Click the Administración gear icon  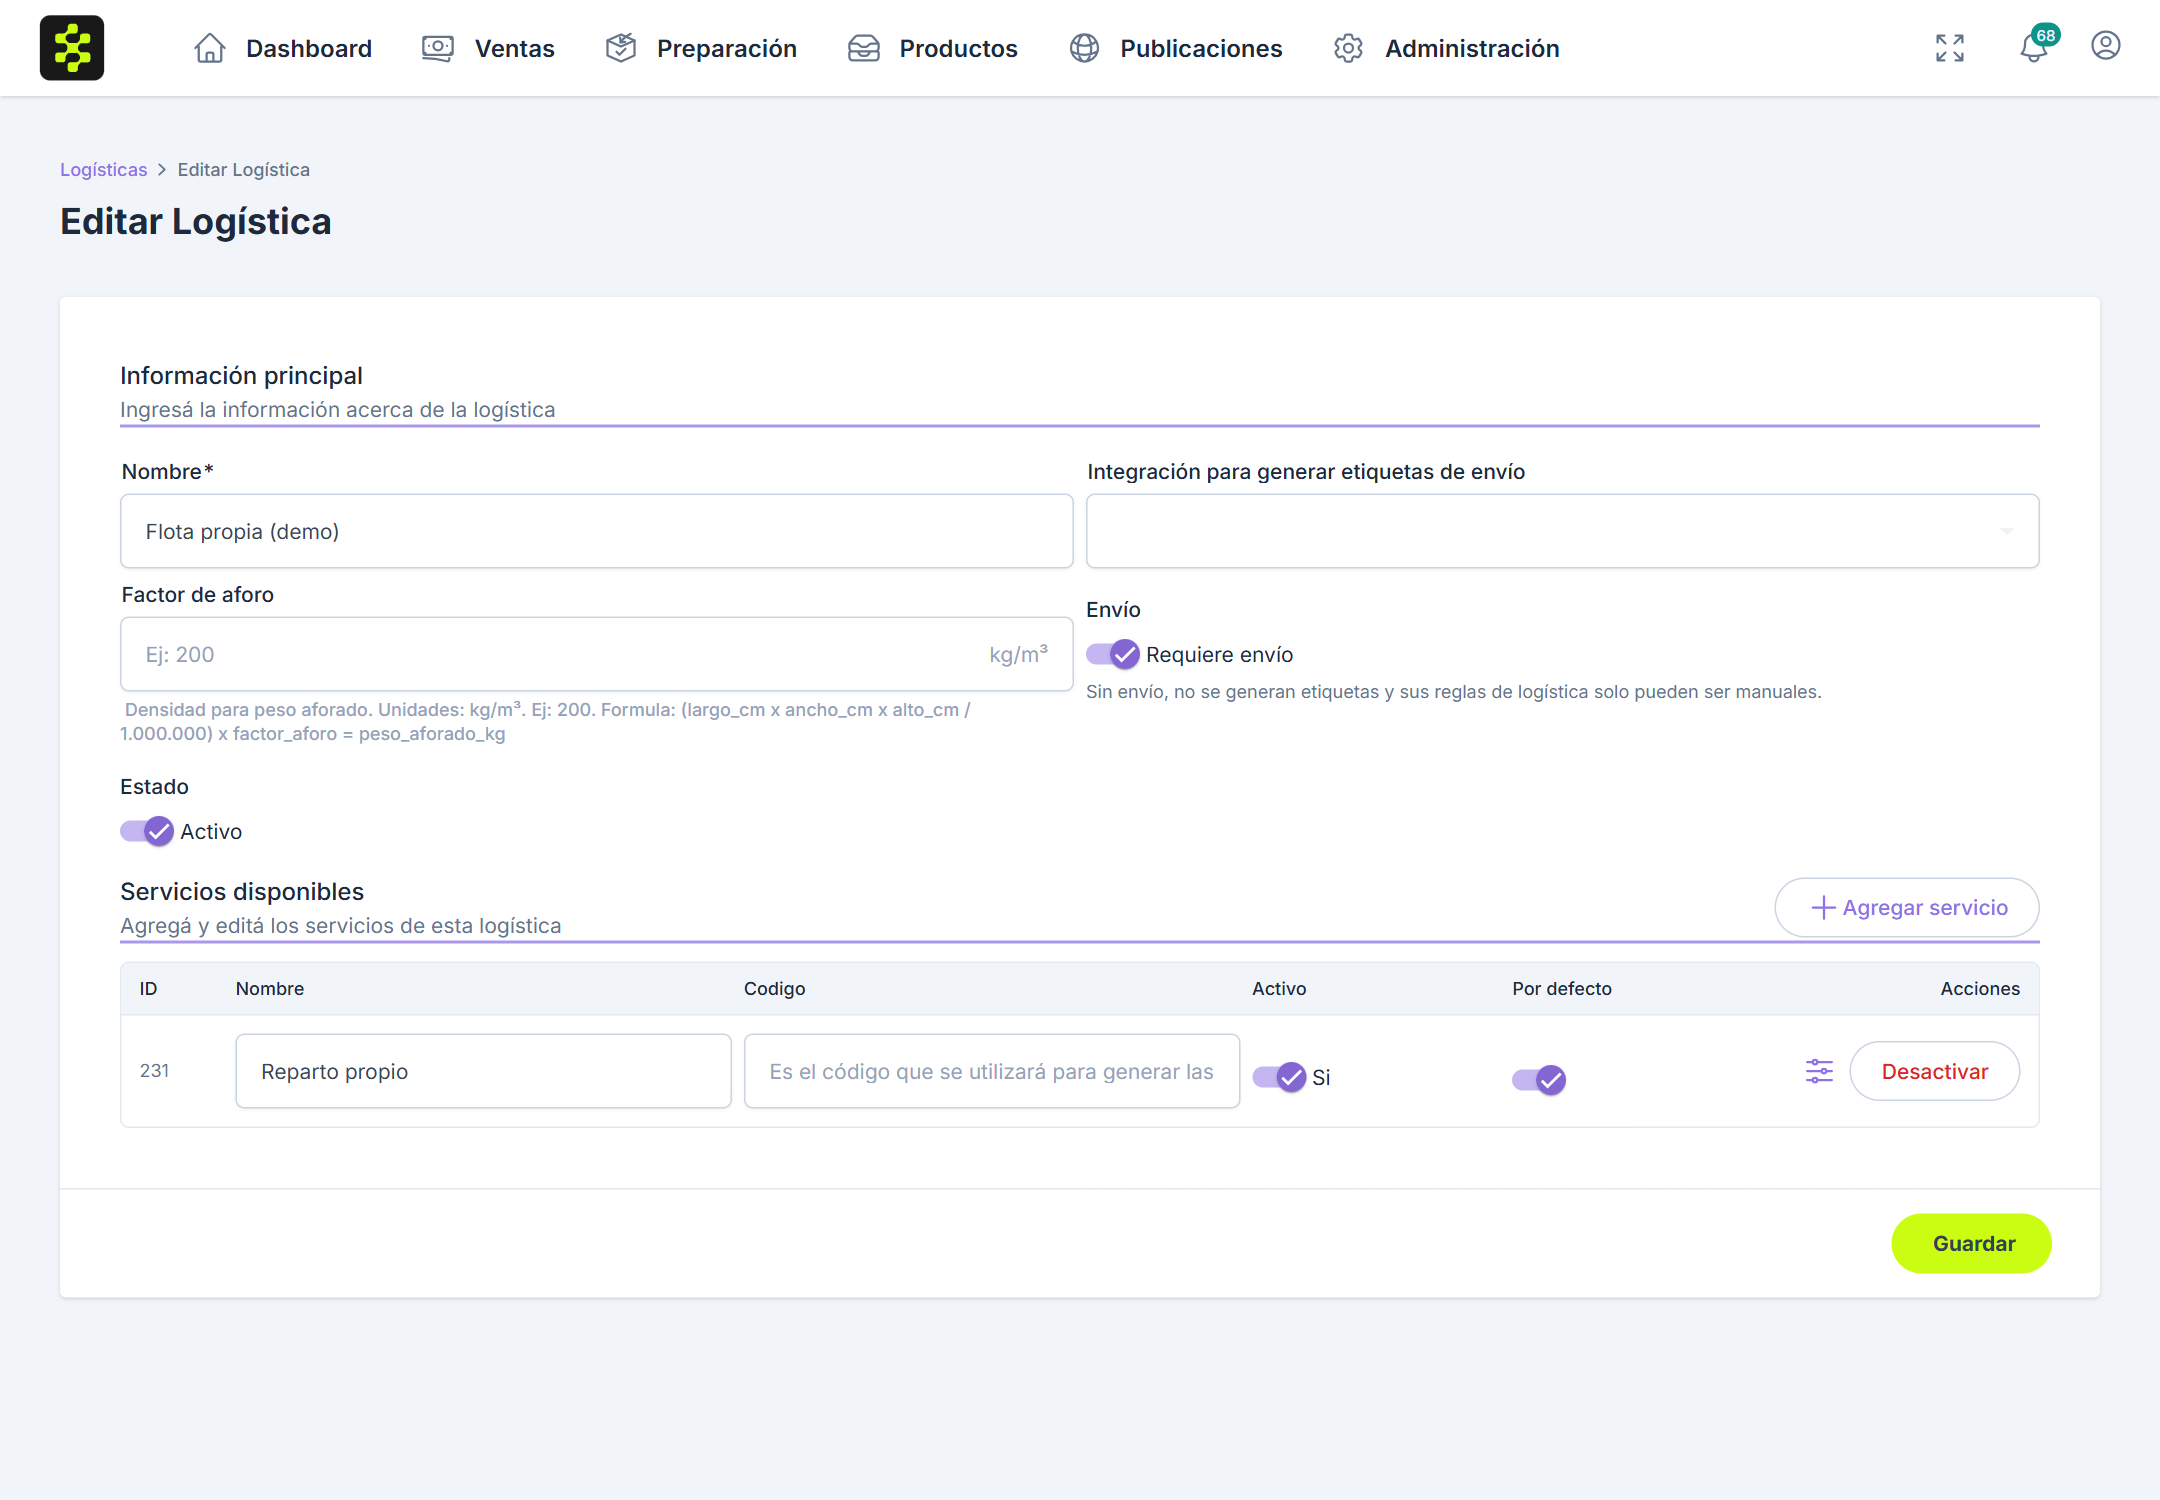point(1349,48)
